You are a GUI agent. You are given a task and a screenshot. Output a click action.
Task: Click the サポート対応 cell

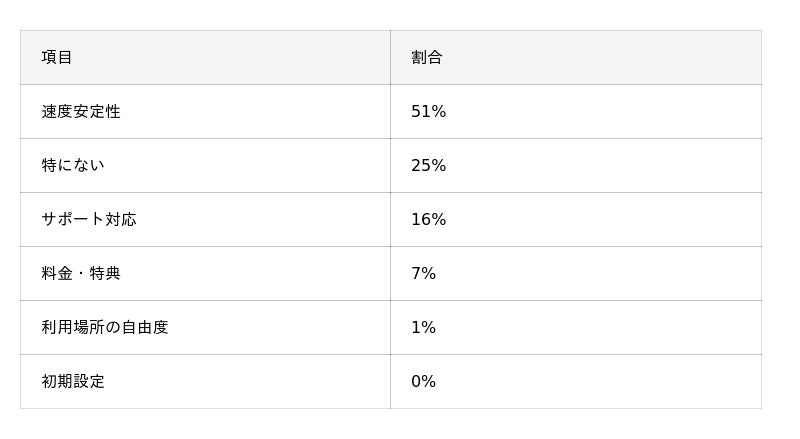(x=89, y=219)
